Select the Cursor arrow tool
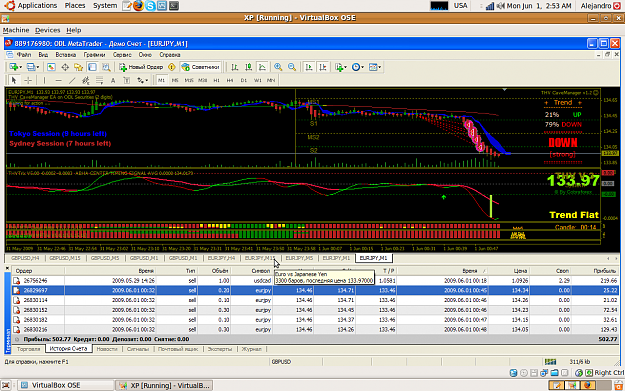The image size is (625, 391). 14,80
